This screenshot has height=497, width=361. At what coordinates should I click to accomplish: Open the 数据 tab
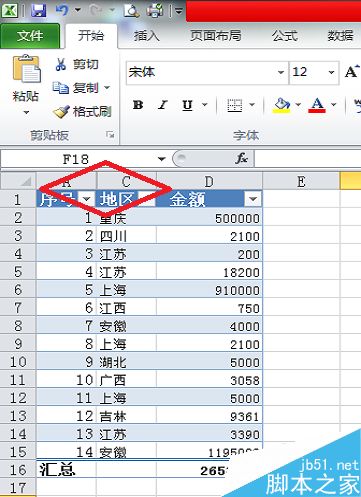click(340, 36)
